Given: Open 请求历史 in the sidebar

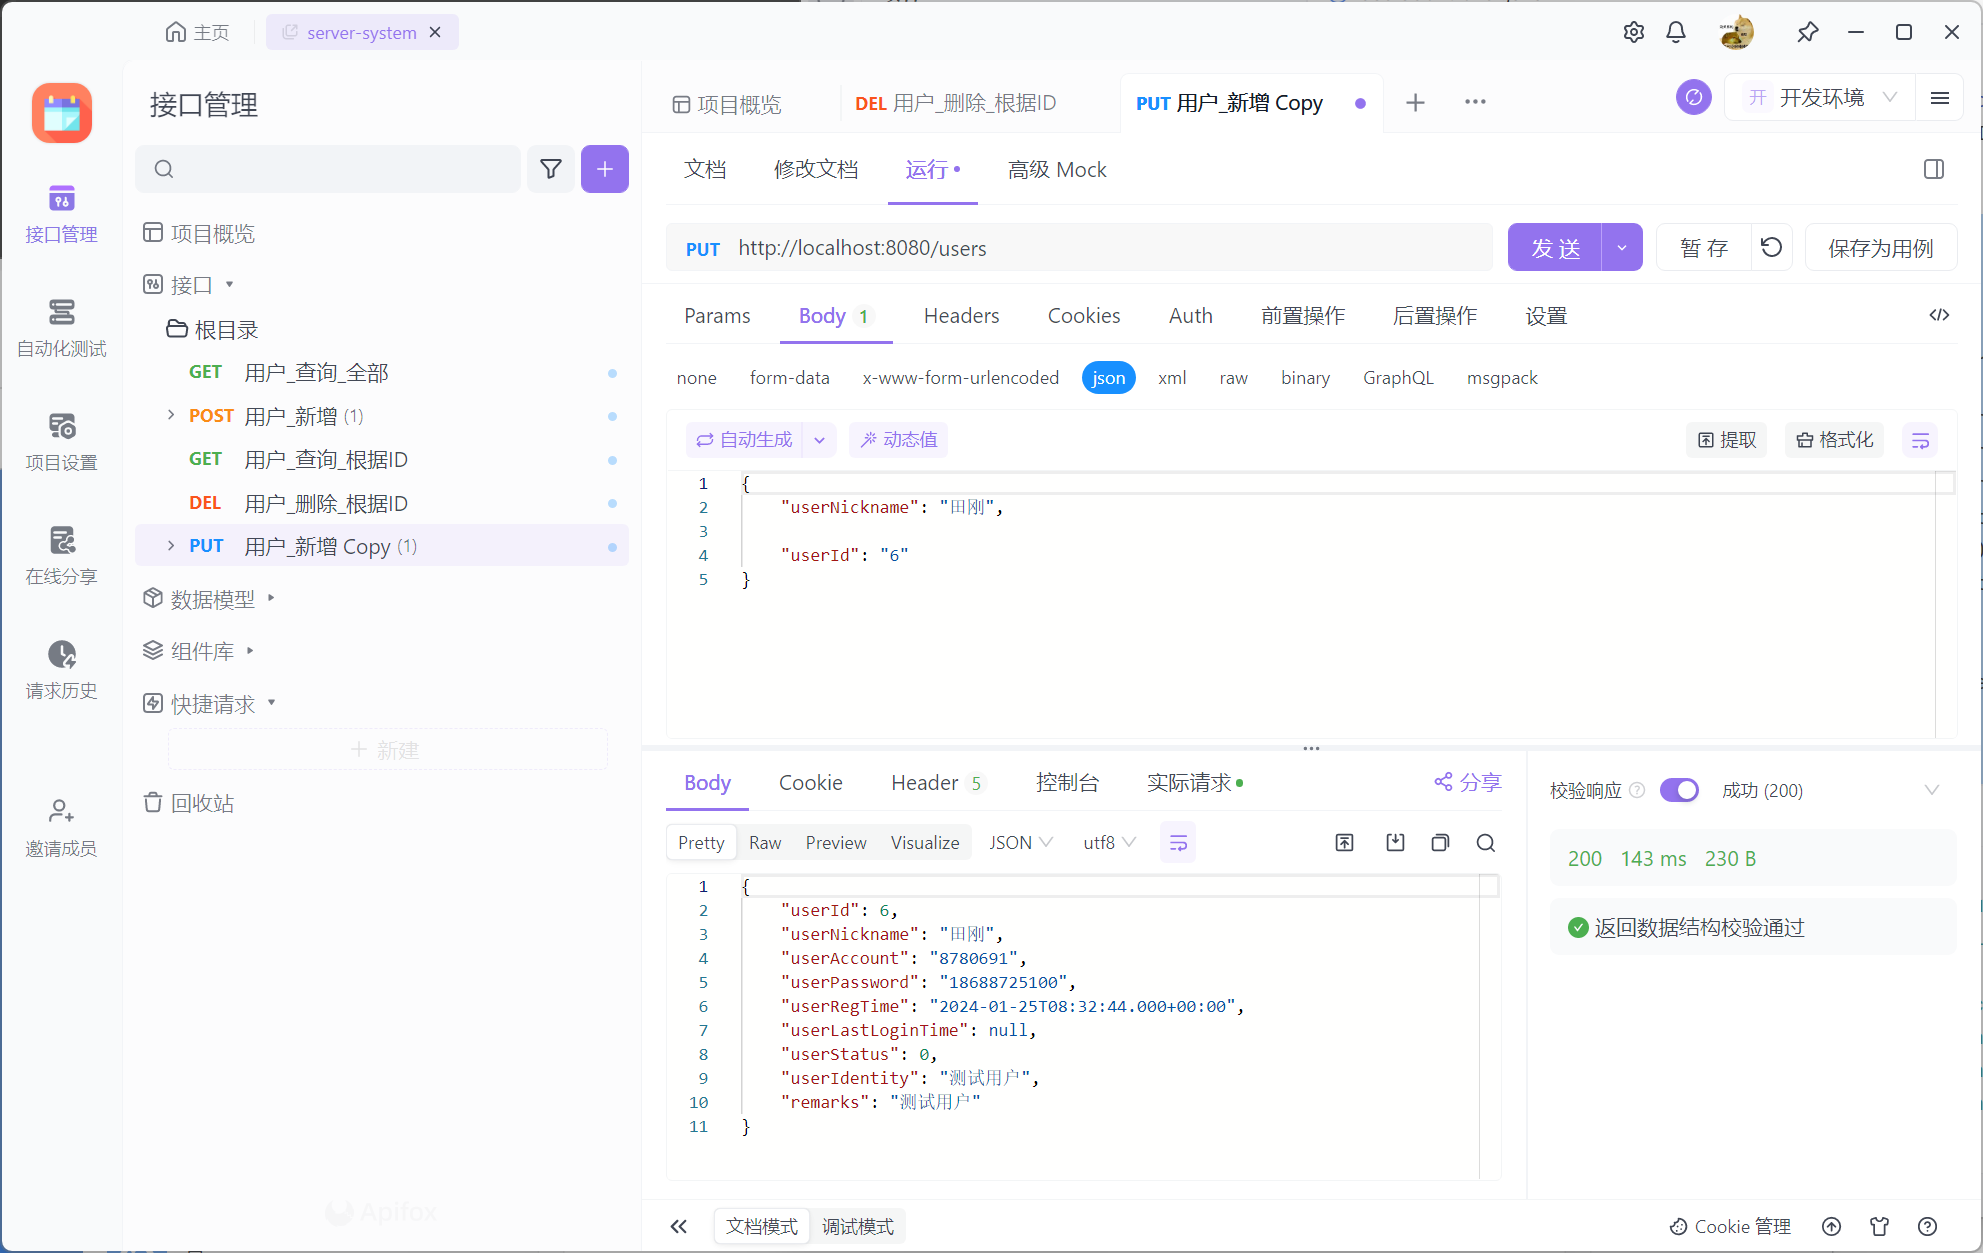Looking at the screenshot, I should pos(61,670).
